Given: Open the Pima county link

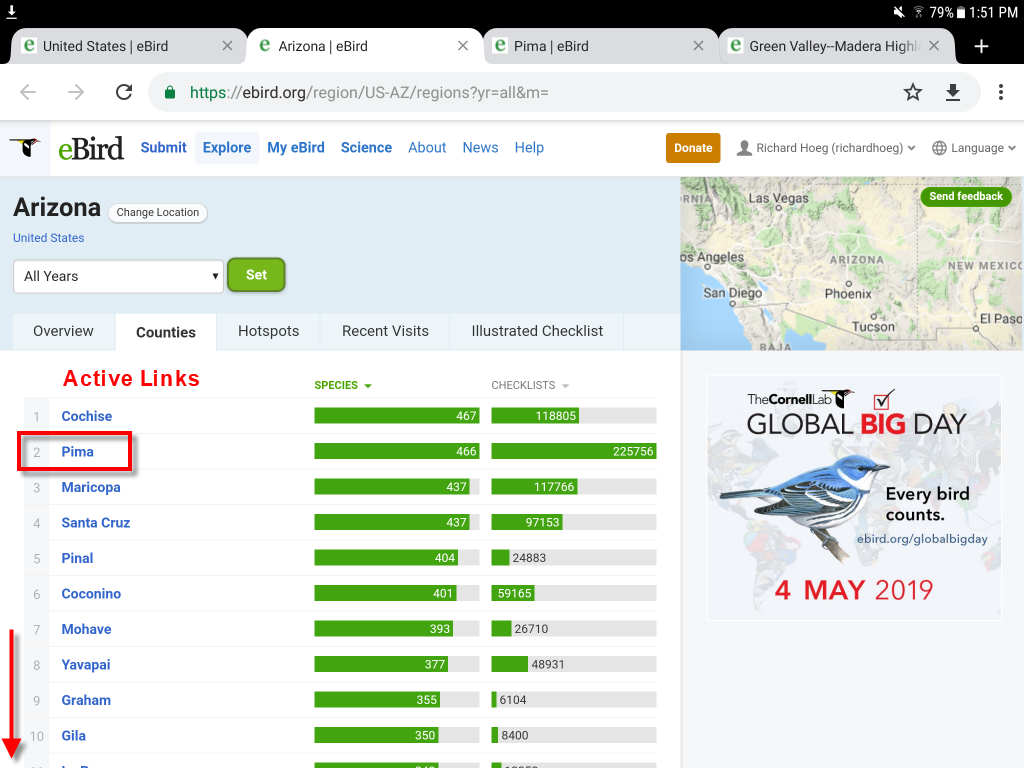Looking at the screenshot, I should 77,451.
